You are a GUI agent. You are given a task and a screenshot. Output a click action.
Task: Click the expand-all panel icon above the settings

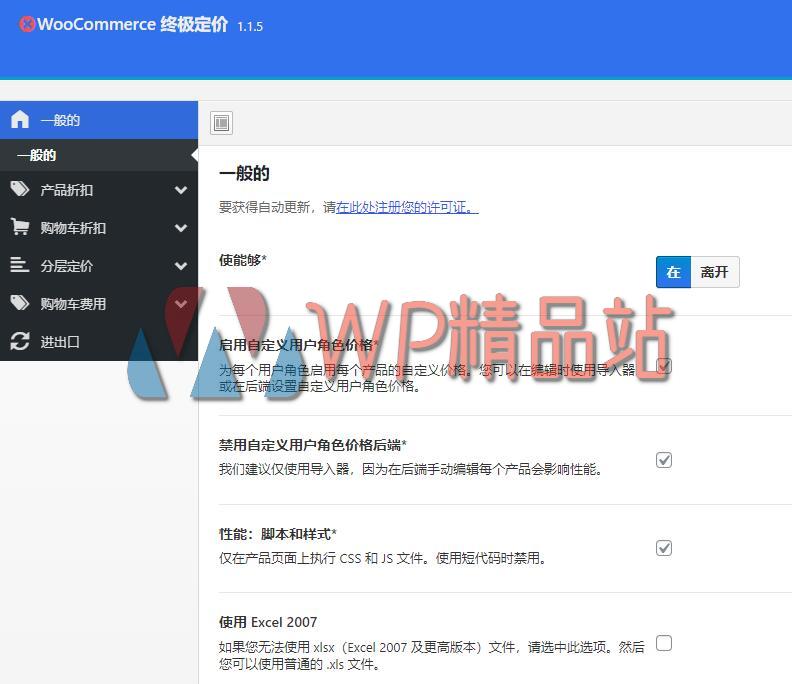(x=221, y=123)
